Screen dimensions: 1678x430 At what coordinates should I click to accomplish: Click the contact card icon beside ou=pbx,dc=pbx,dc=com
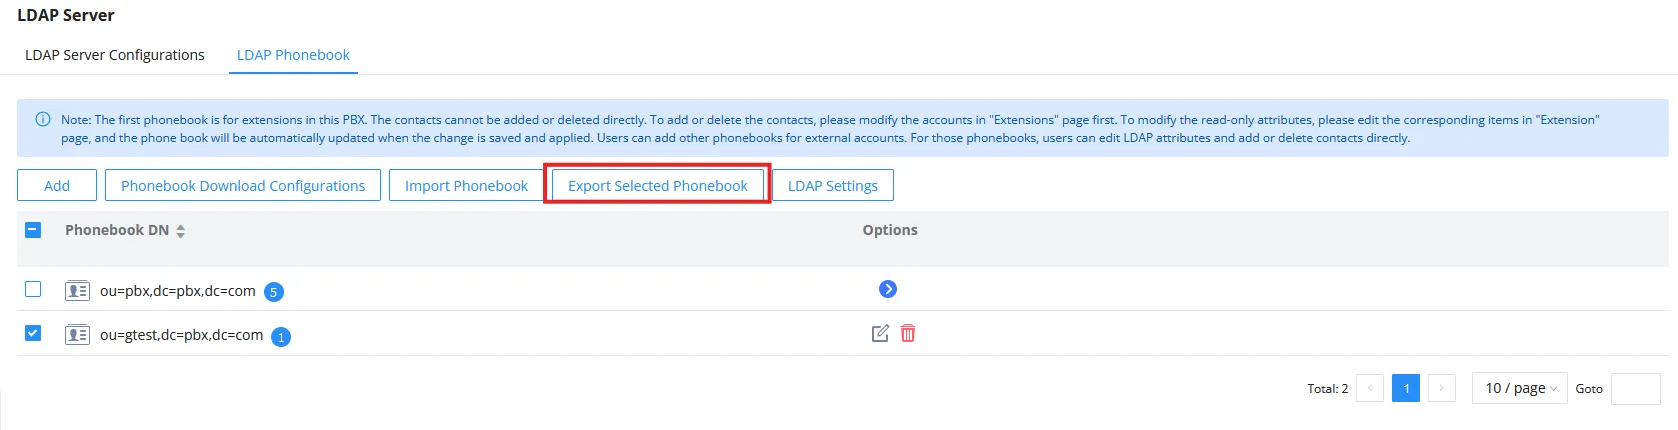[x=77, y=291]
